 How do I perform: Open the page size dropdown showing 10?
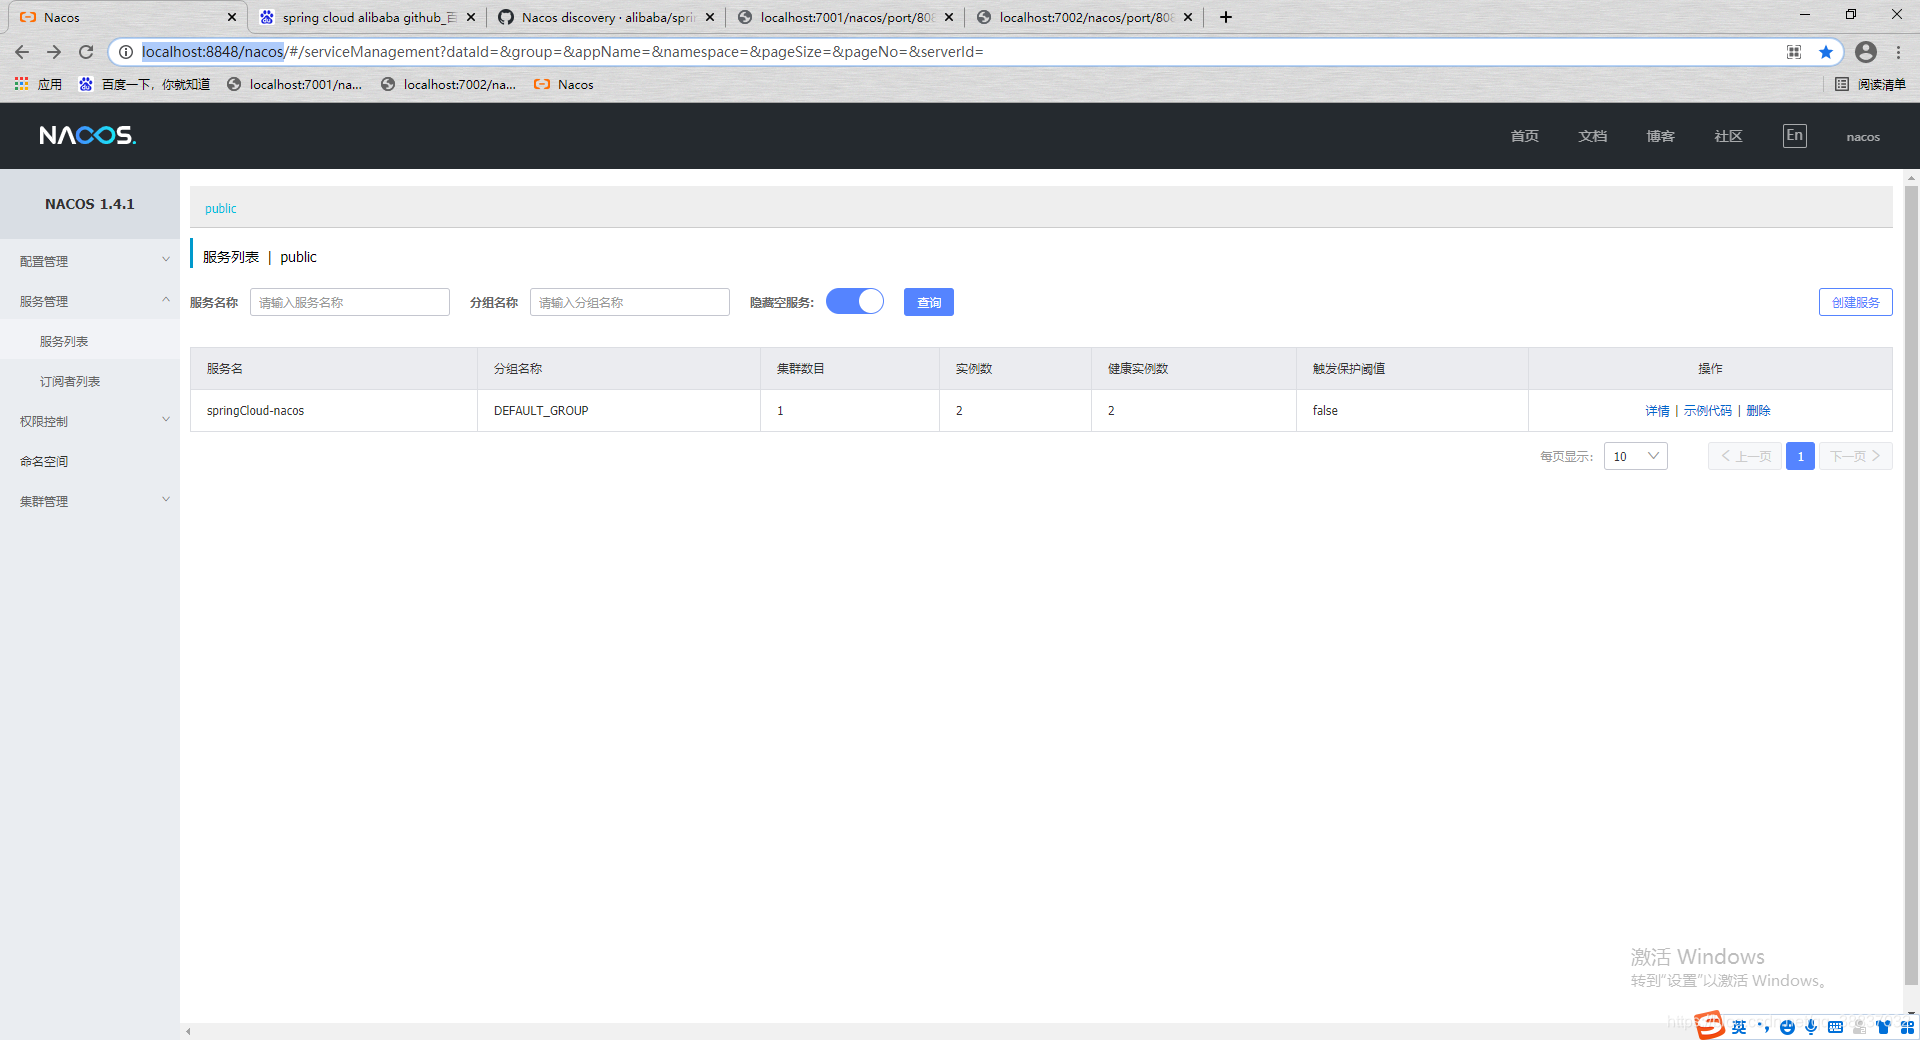click(1635, 456)
